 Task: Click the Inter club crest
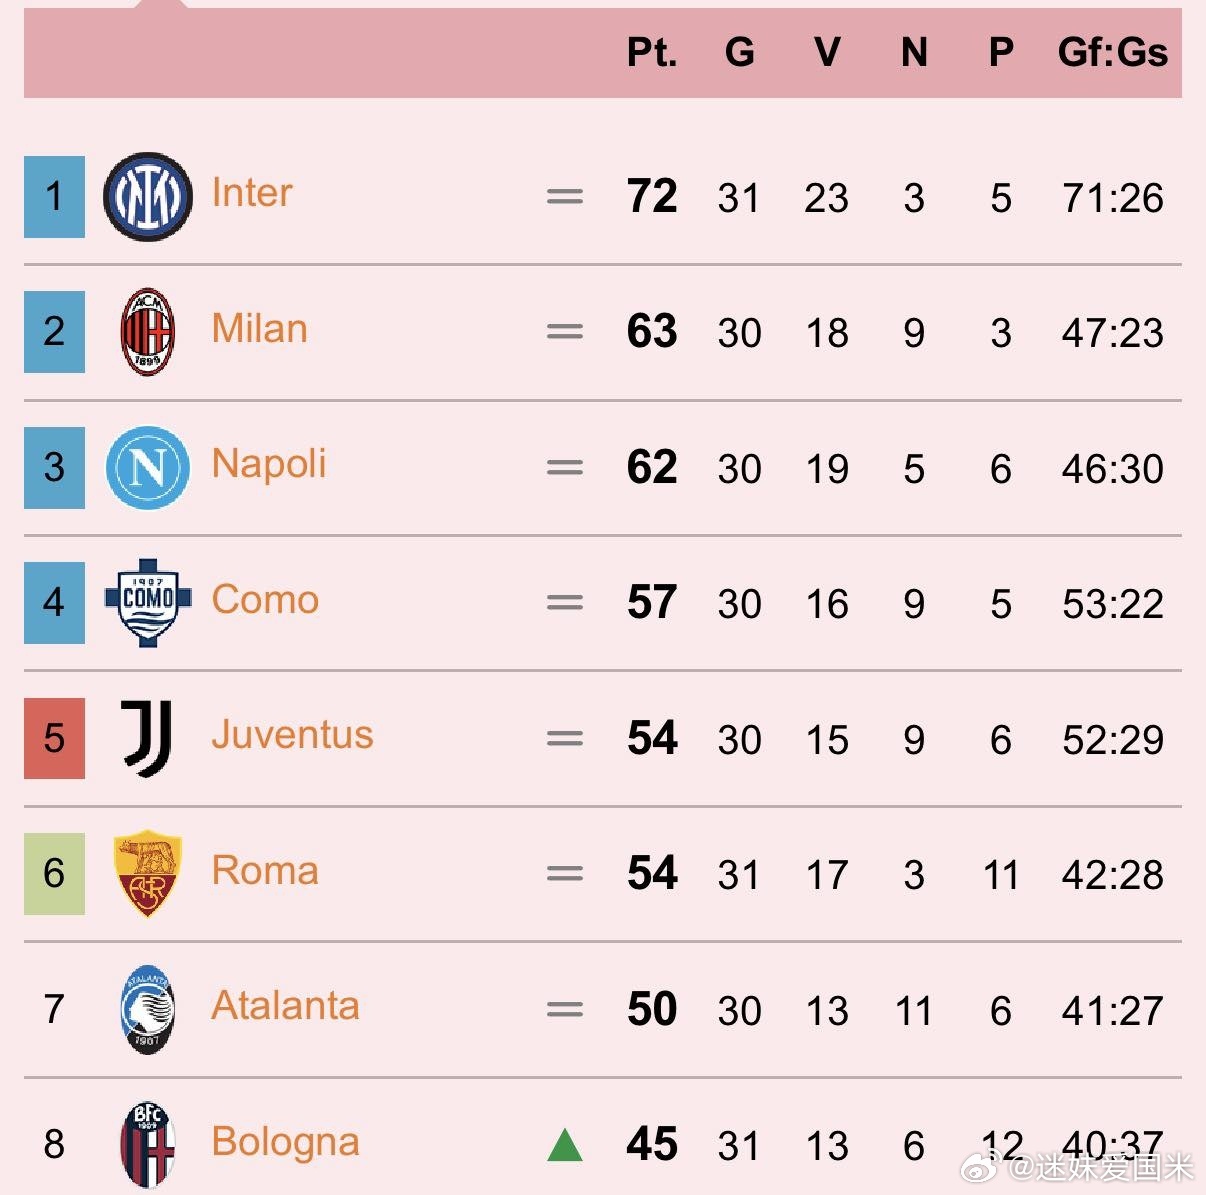[x=147, y=196]
